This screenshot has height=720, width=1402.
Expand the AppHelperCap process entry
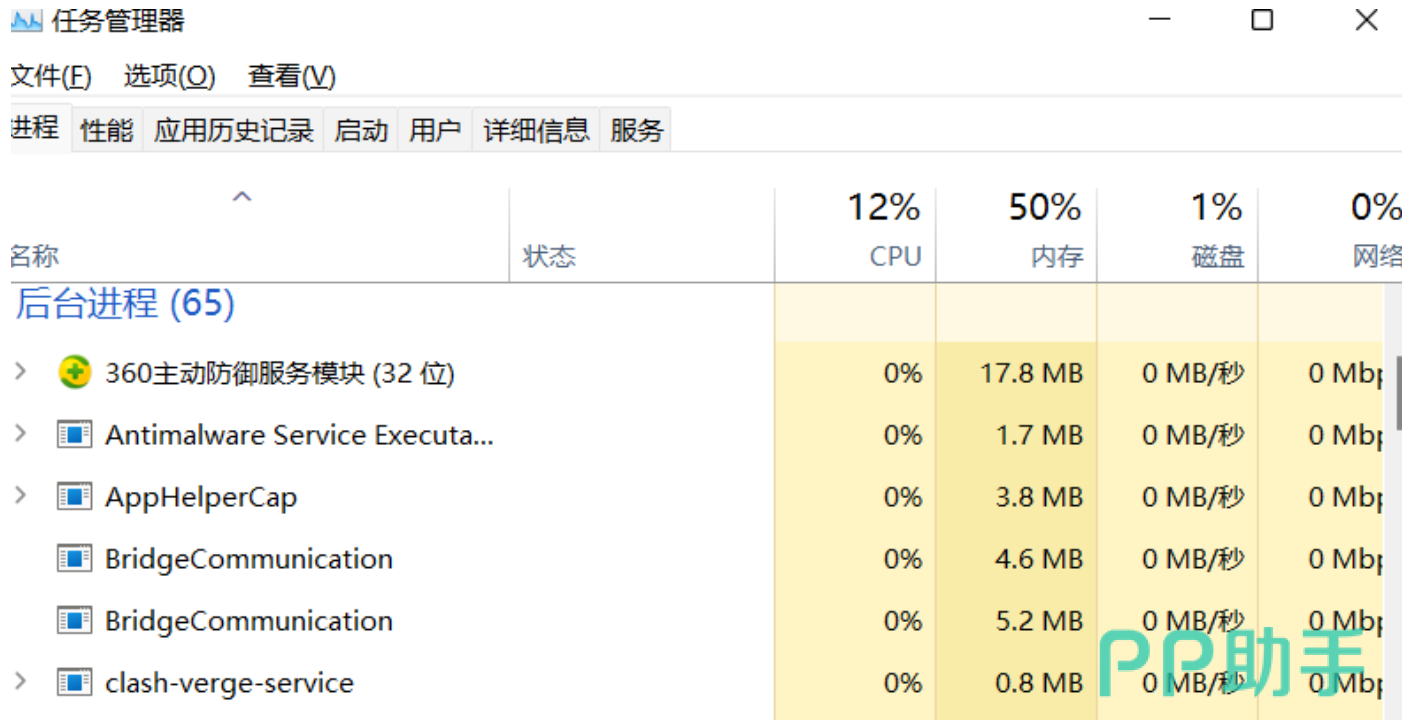(20, 496)
